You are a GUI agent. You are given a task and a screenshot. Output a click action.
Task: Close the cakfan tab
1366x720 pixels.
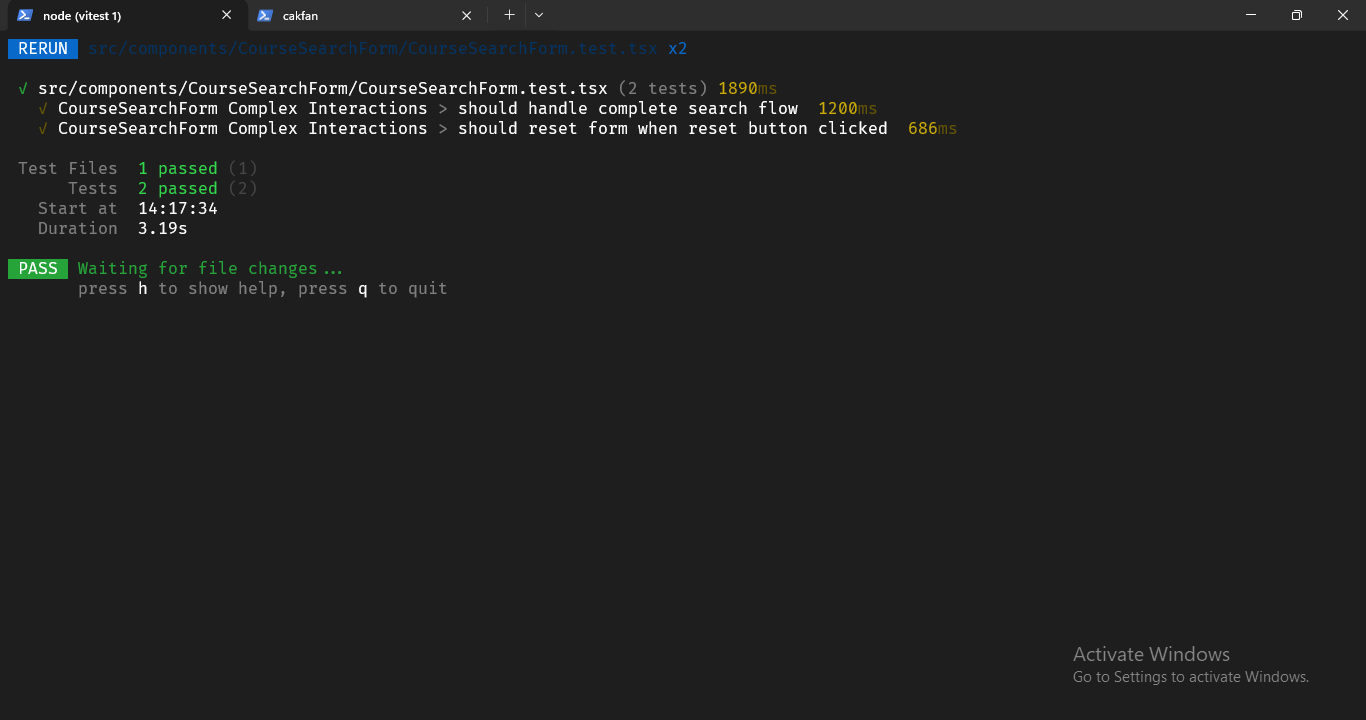tap(466, 15)
